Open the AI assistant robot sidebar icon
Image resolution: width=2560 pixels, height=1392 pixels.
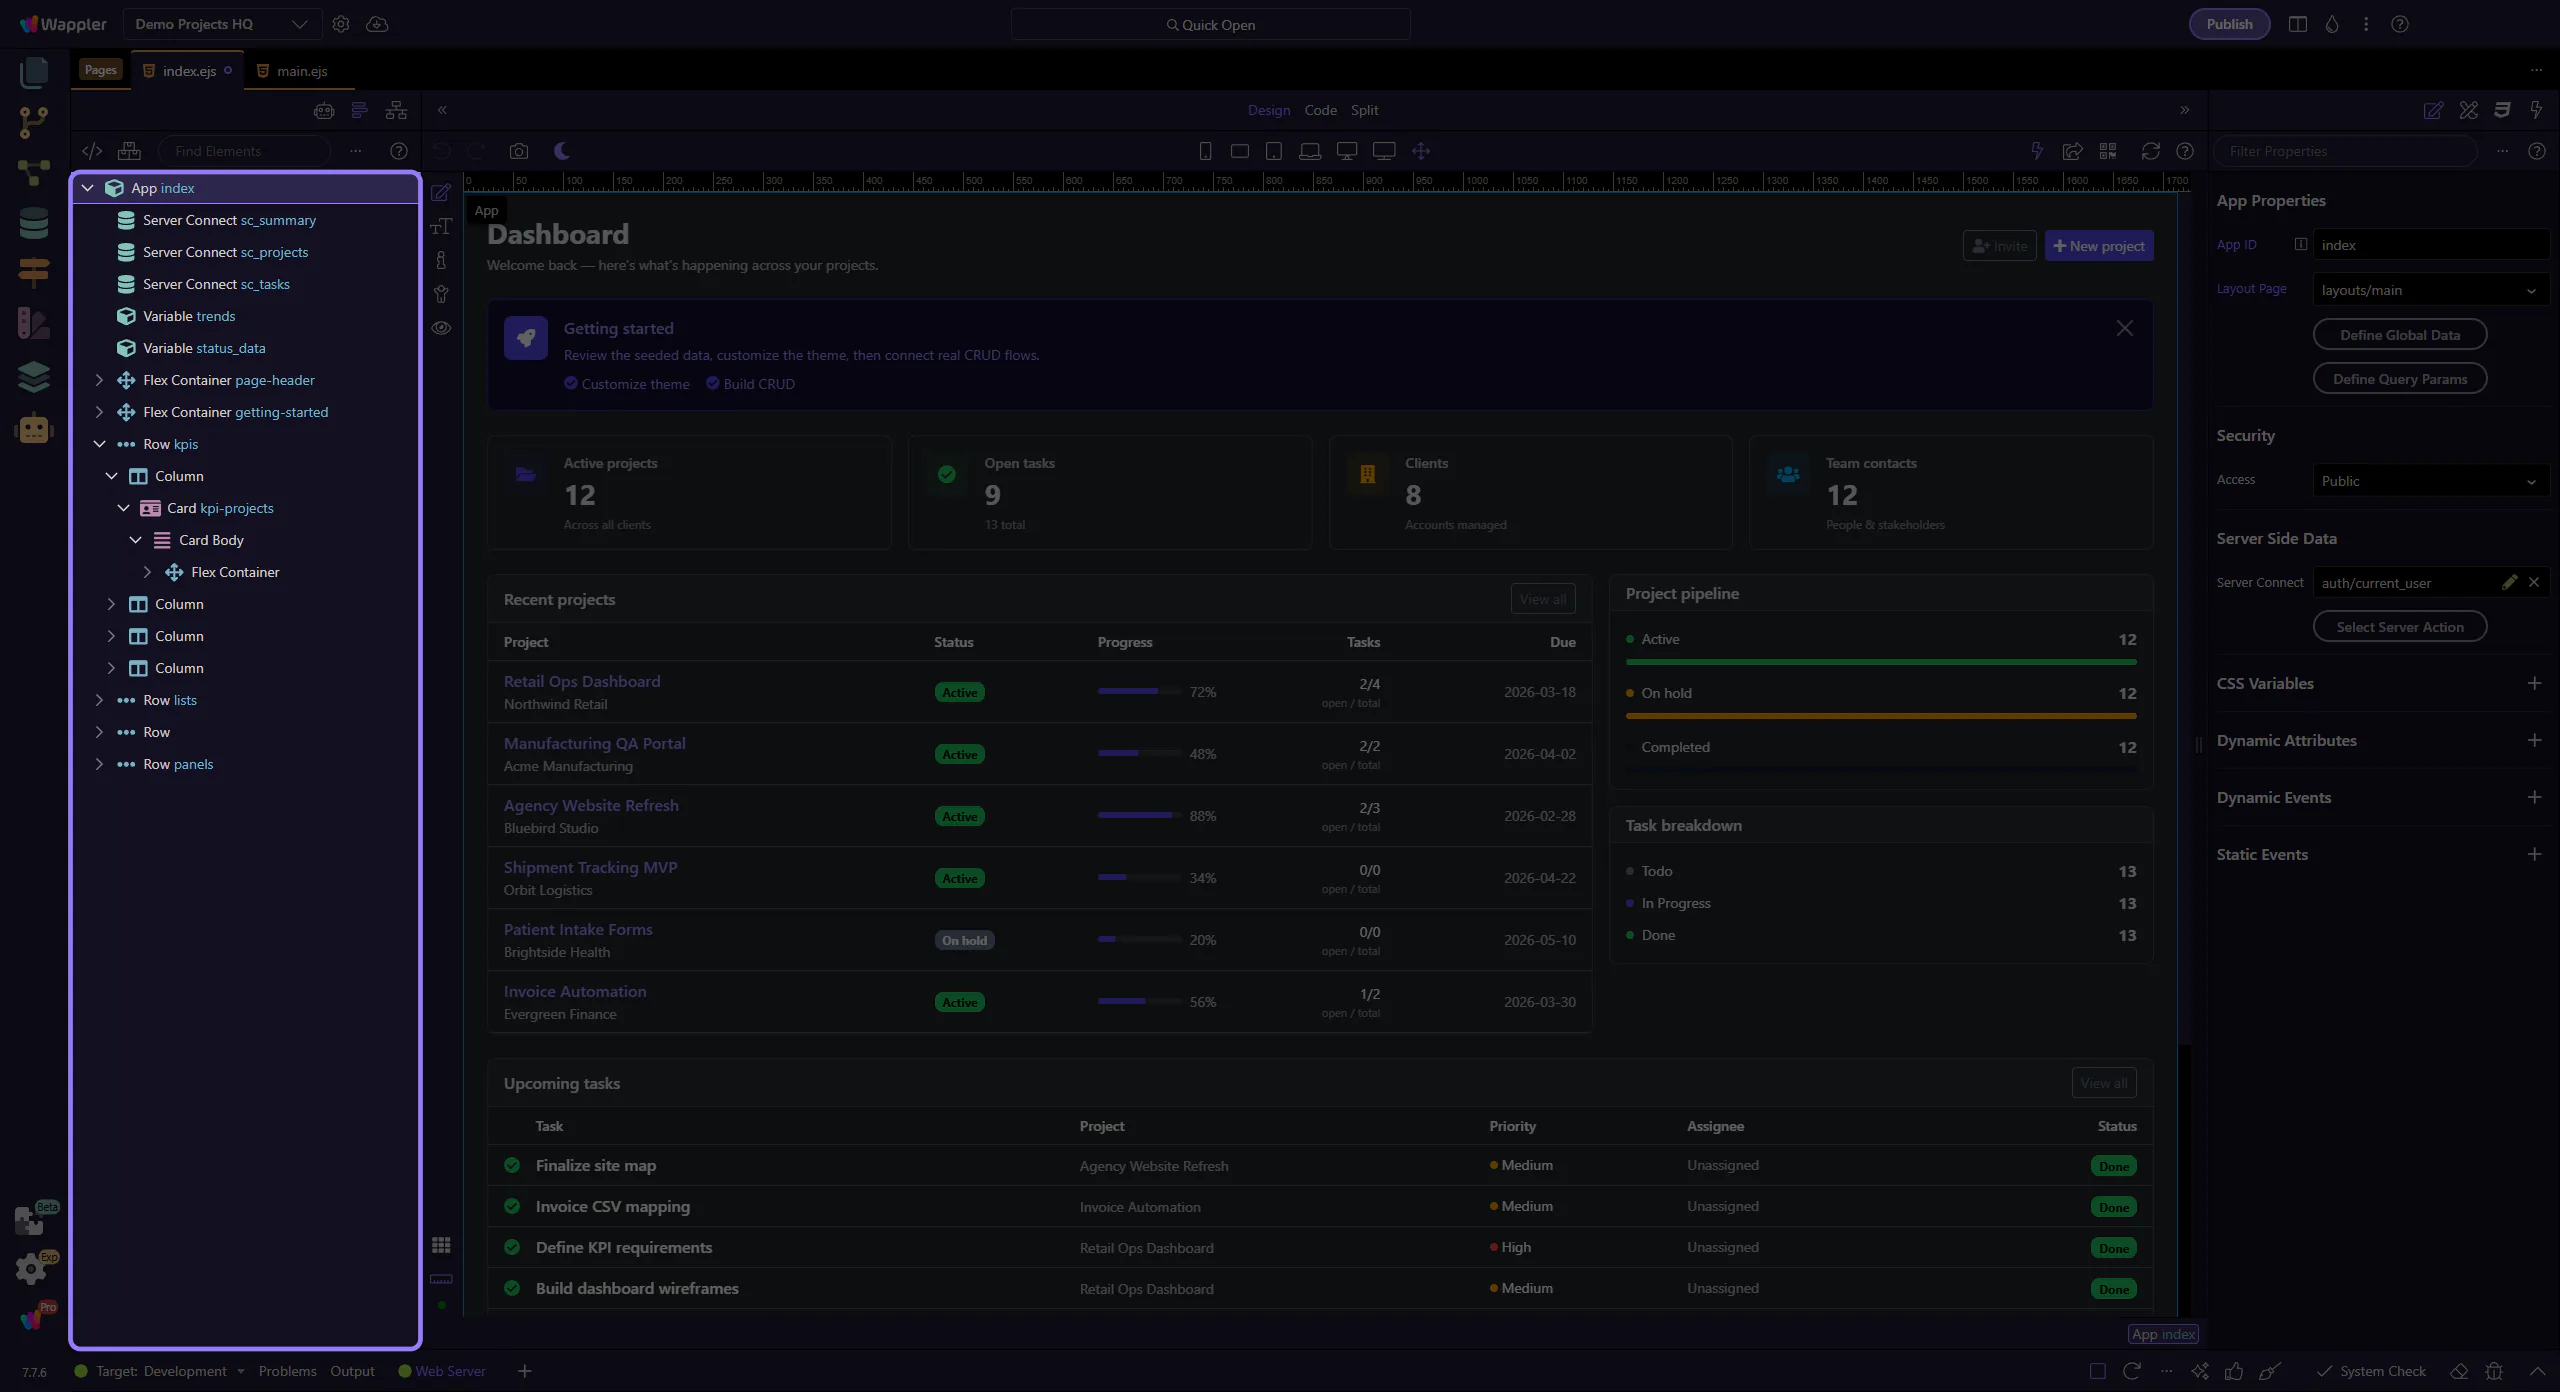33,429
